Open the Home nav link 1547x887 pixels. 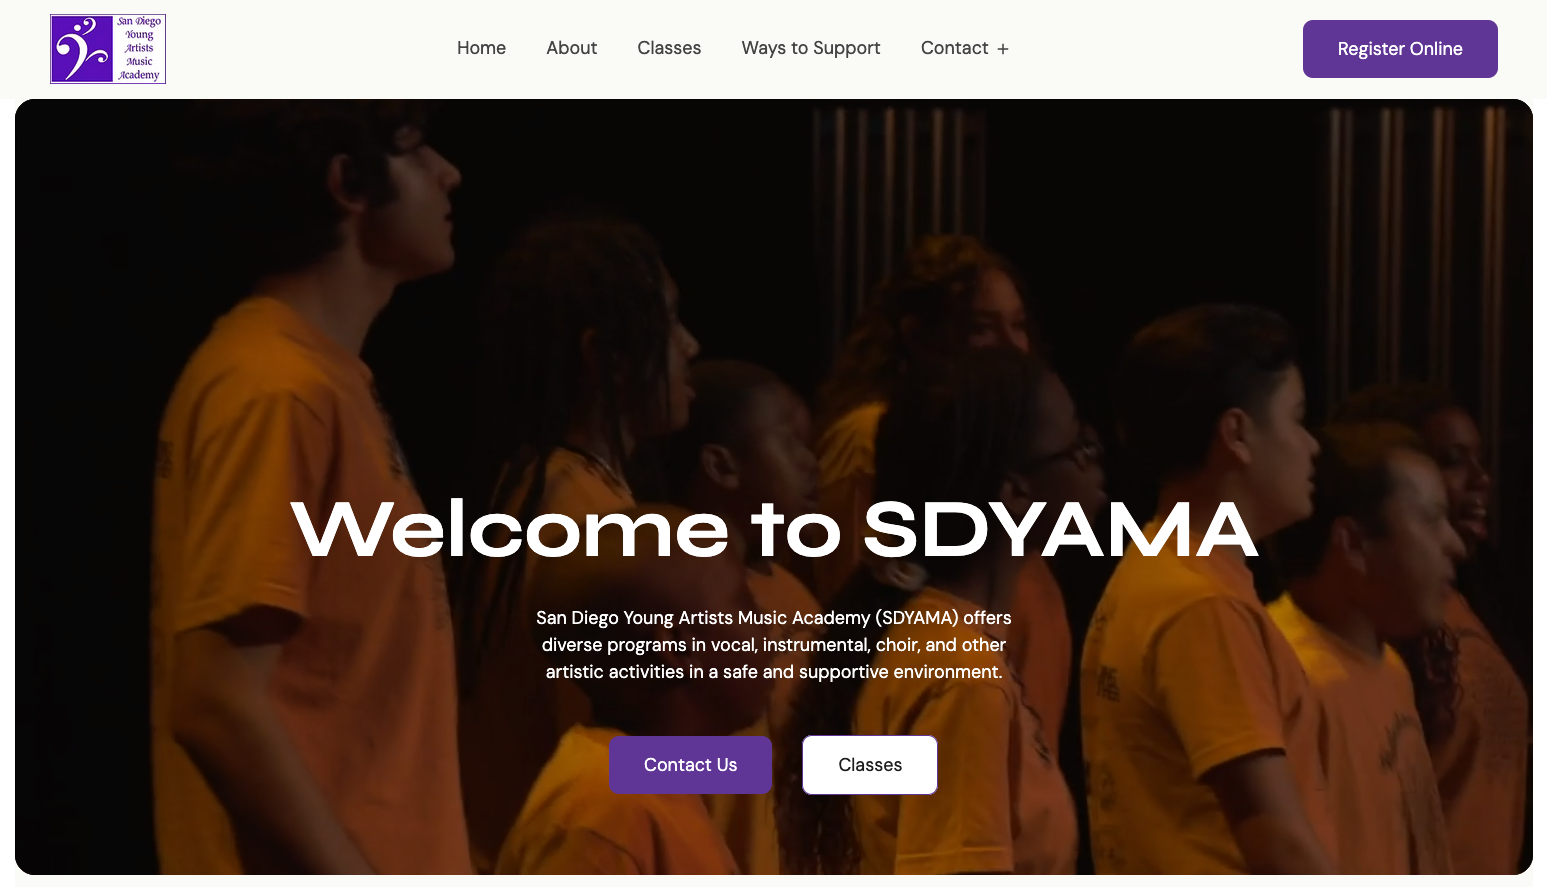(481, 48)
